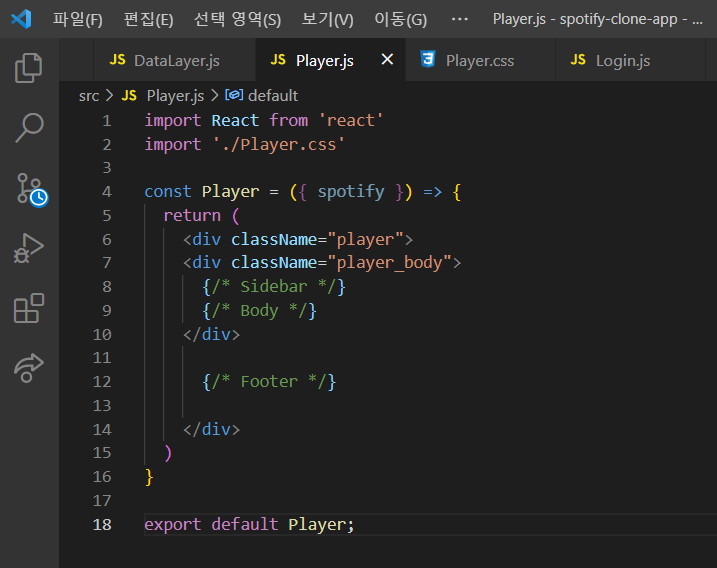
Task: Click the VS Code logo icon
Action: [x=21, y=19]
